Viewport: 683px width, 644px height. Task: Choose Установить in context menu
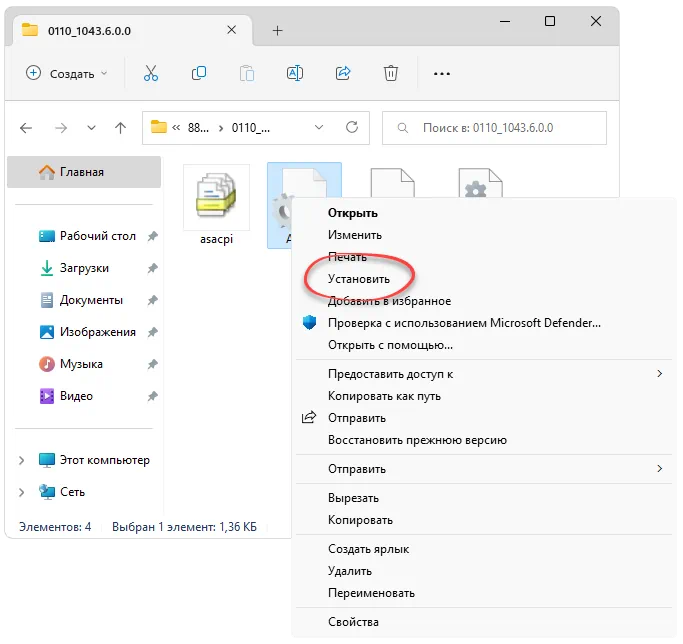(484, 279)
